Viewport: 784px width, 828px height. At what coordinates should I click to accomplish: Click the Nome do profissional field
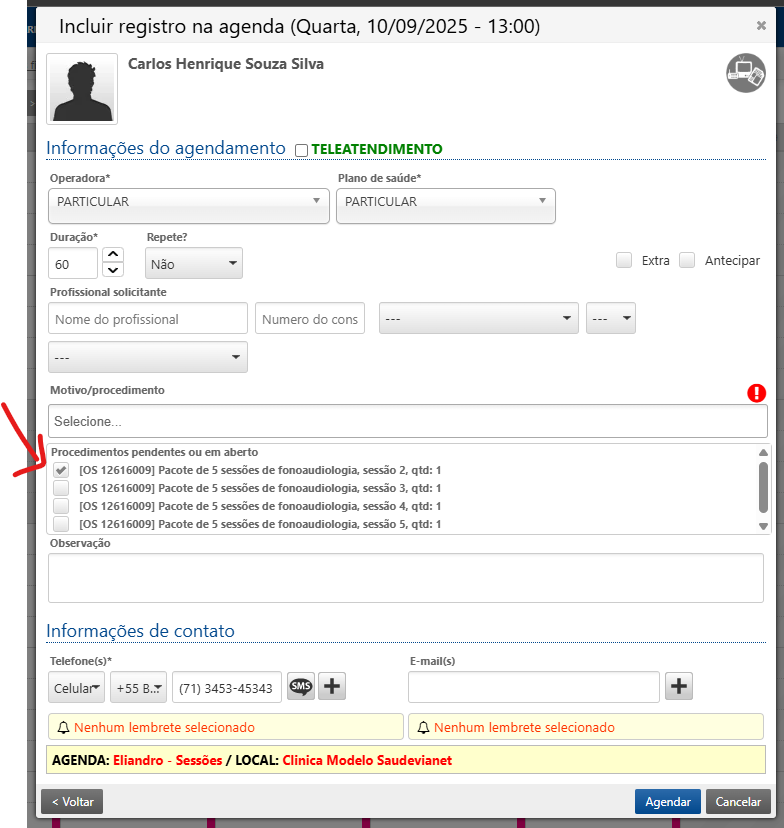click(148, 318)
